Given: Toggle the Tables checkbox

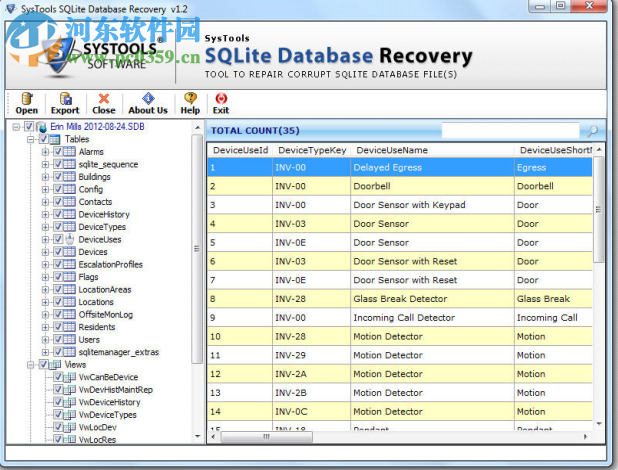Looking at the screenshot, I should 43,139.
